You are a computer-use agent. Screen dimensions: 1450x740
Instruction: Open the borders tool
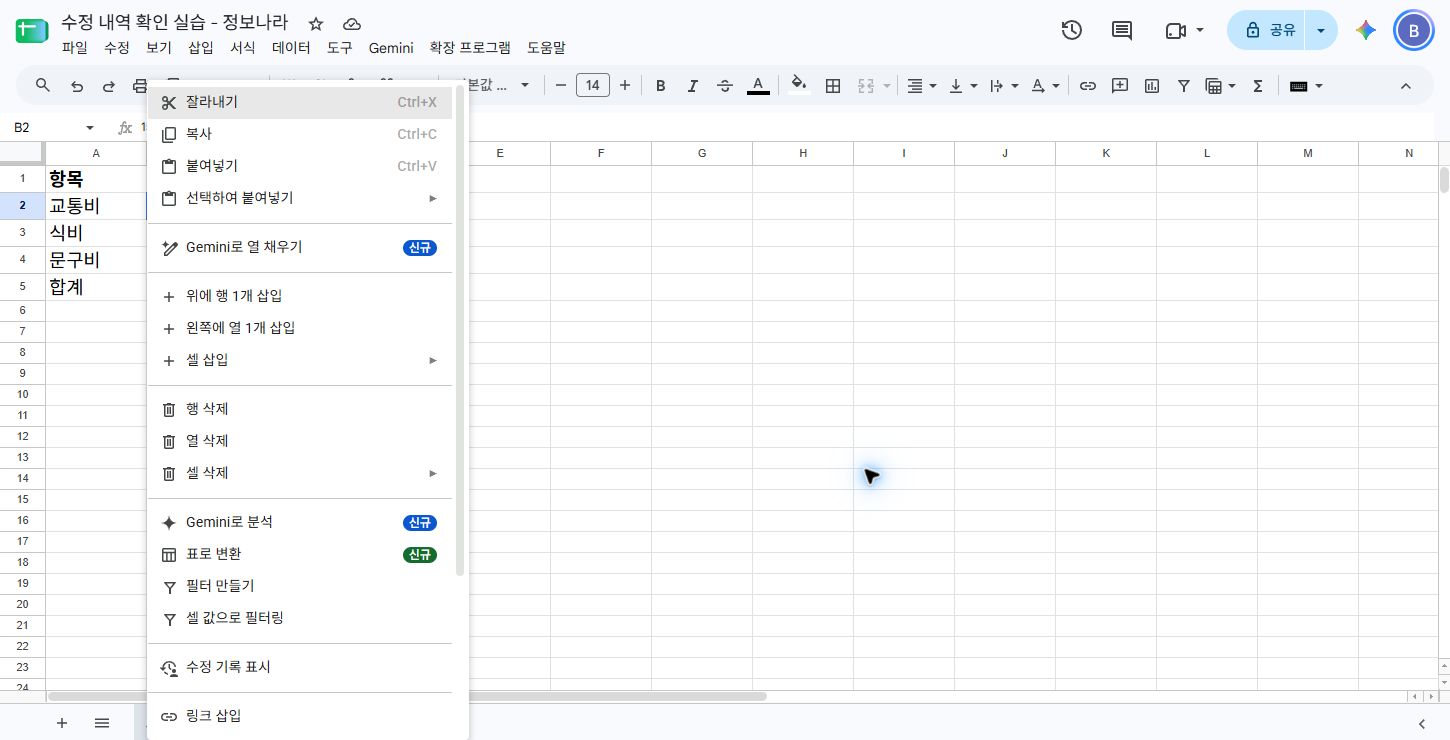point(832,86)
